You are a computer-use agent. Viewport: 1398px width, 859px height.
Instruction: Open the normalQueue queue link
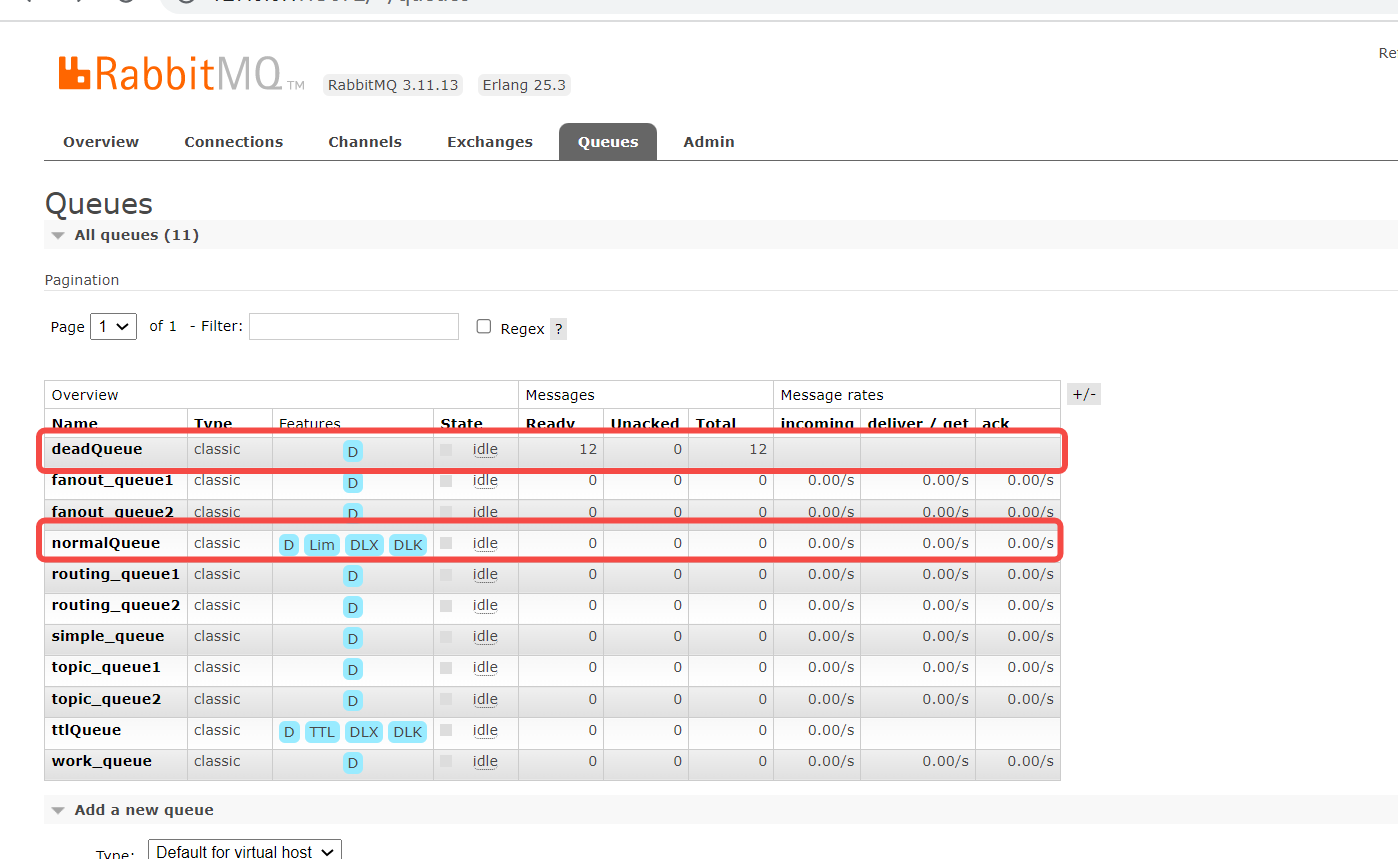(x=106, y=543)
